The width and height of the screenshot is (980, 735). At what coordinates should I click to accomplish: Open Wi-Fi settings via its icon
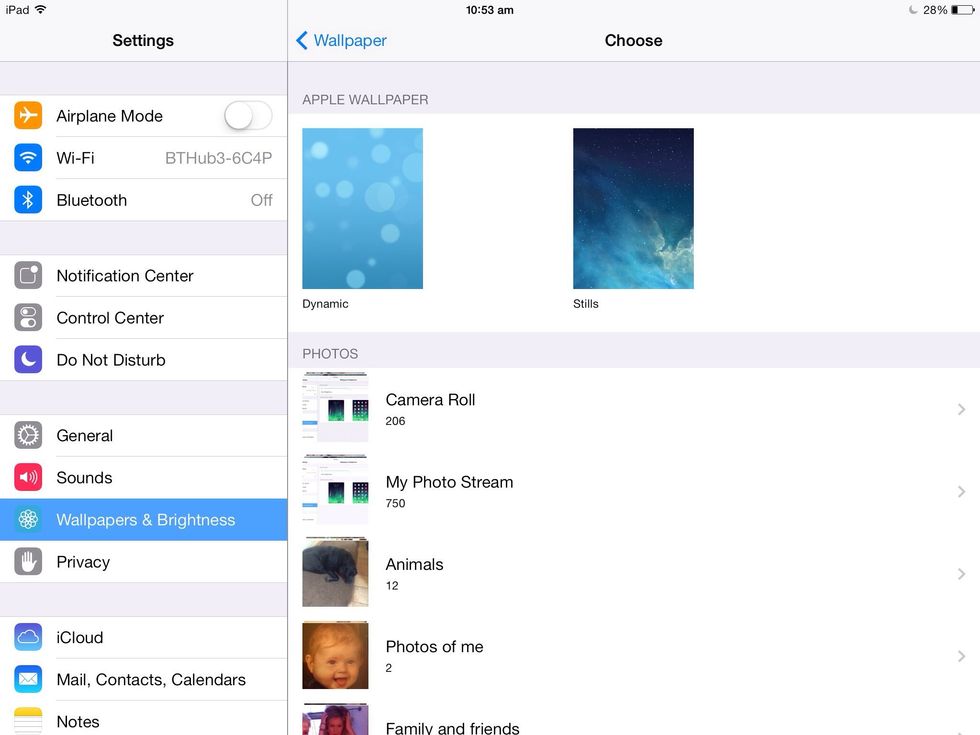(x=28, y=158)
